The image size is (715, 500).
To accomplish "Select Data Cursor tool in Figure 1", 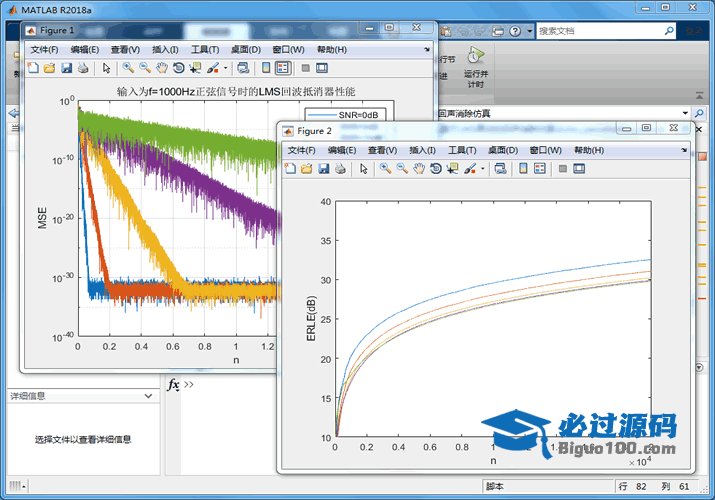I will pos(195,68).
